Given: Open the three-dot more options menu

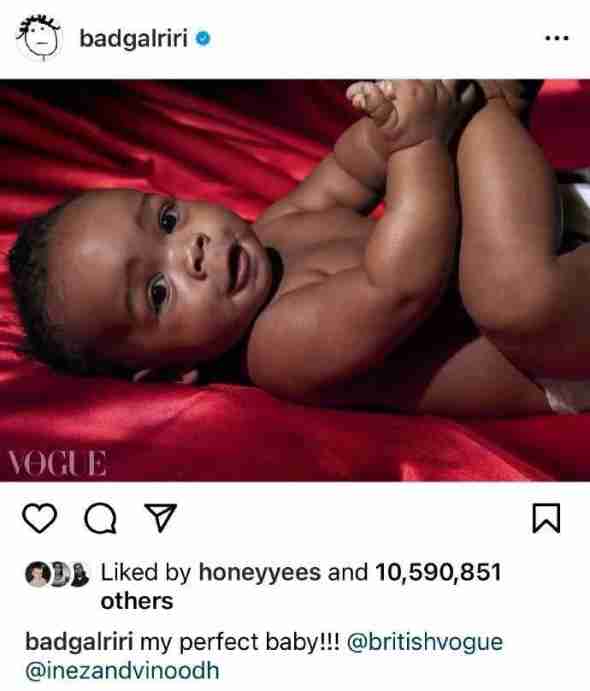Looking at the screenshot, I should click(557, 38).
